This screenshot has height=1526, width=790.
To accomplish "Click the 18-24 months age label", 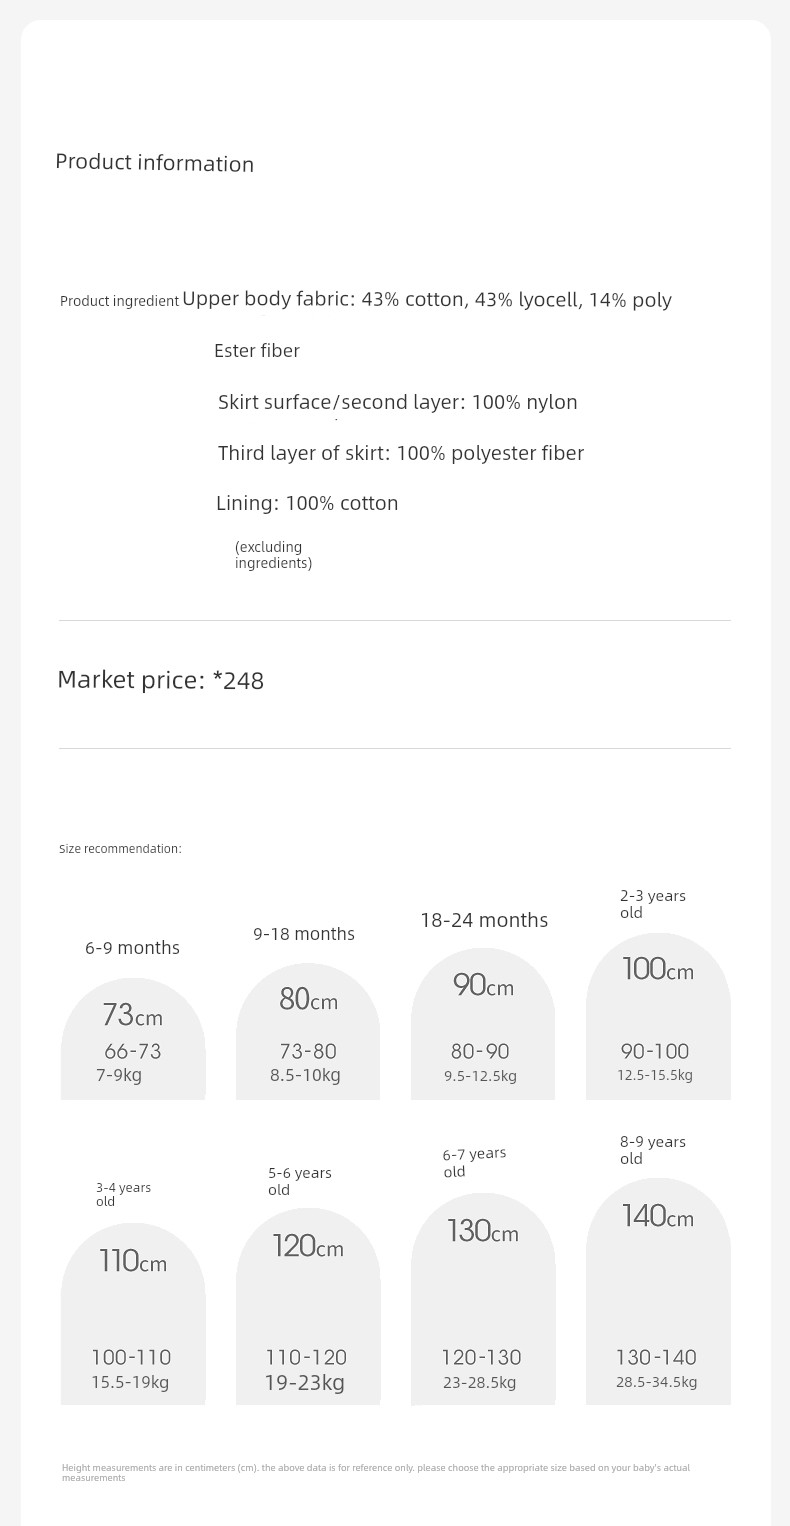I will coord(484,920).
